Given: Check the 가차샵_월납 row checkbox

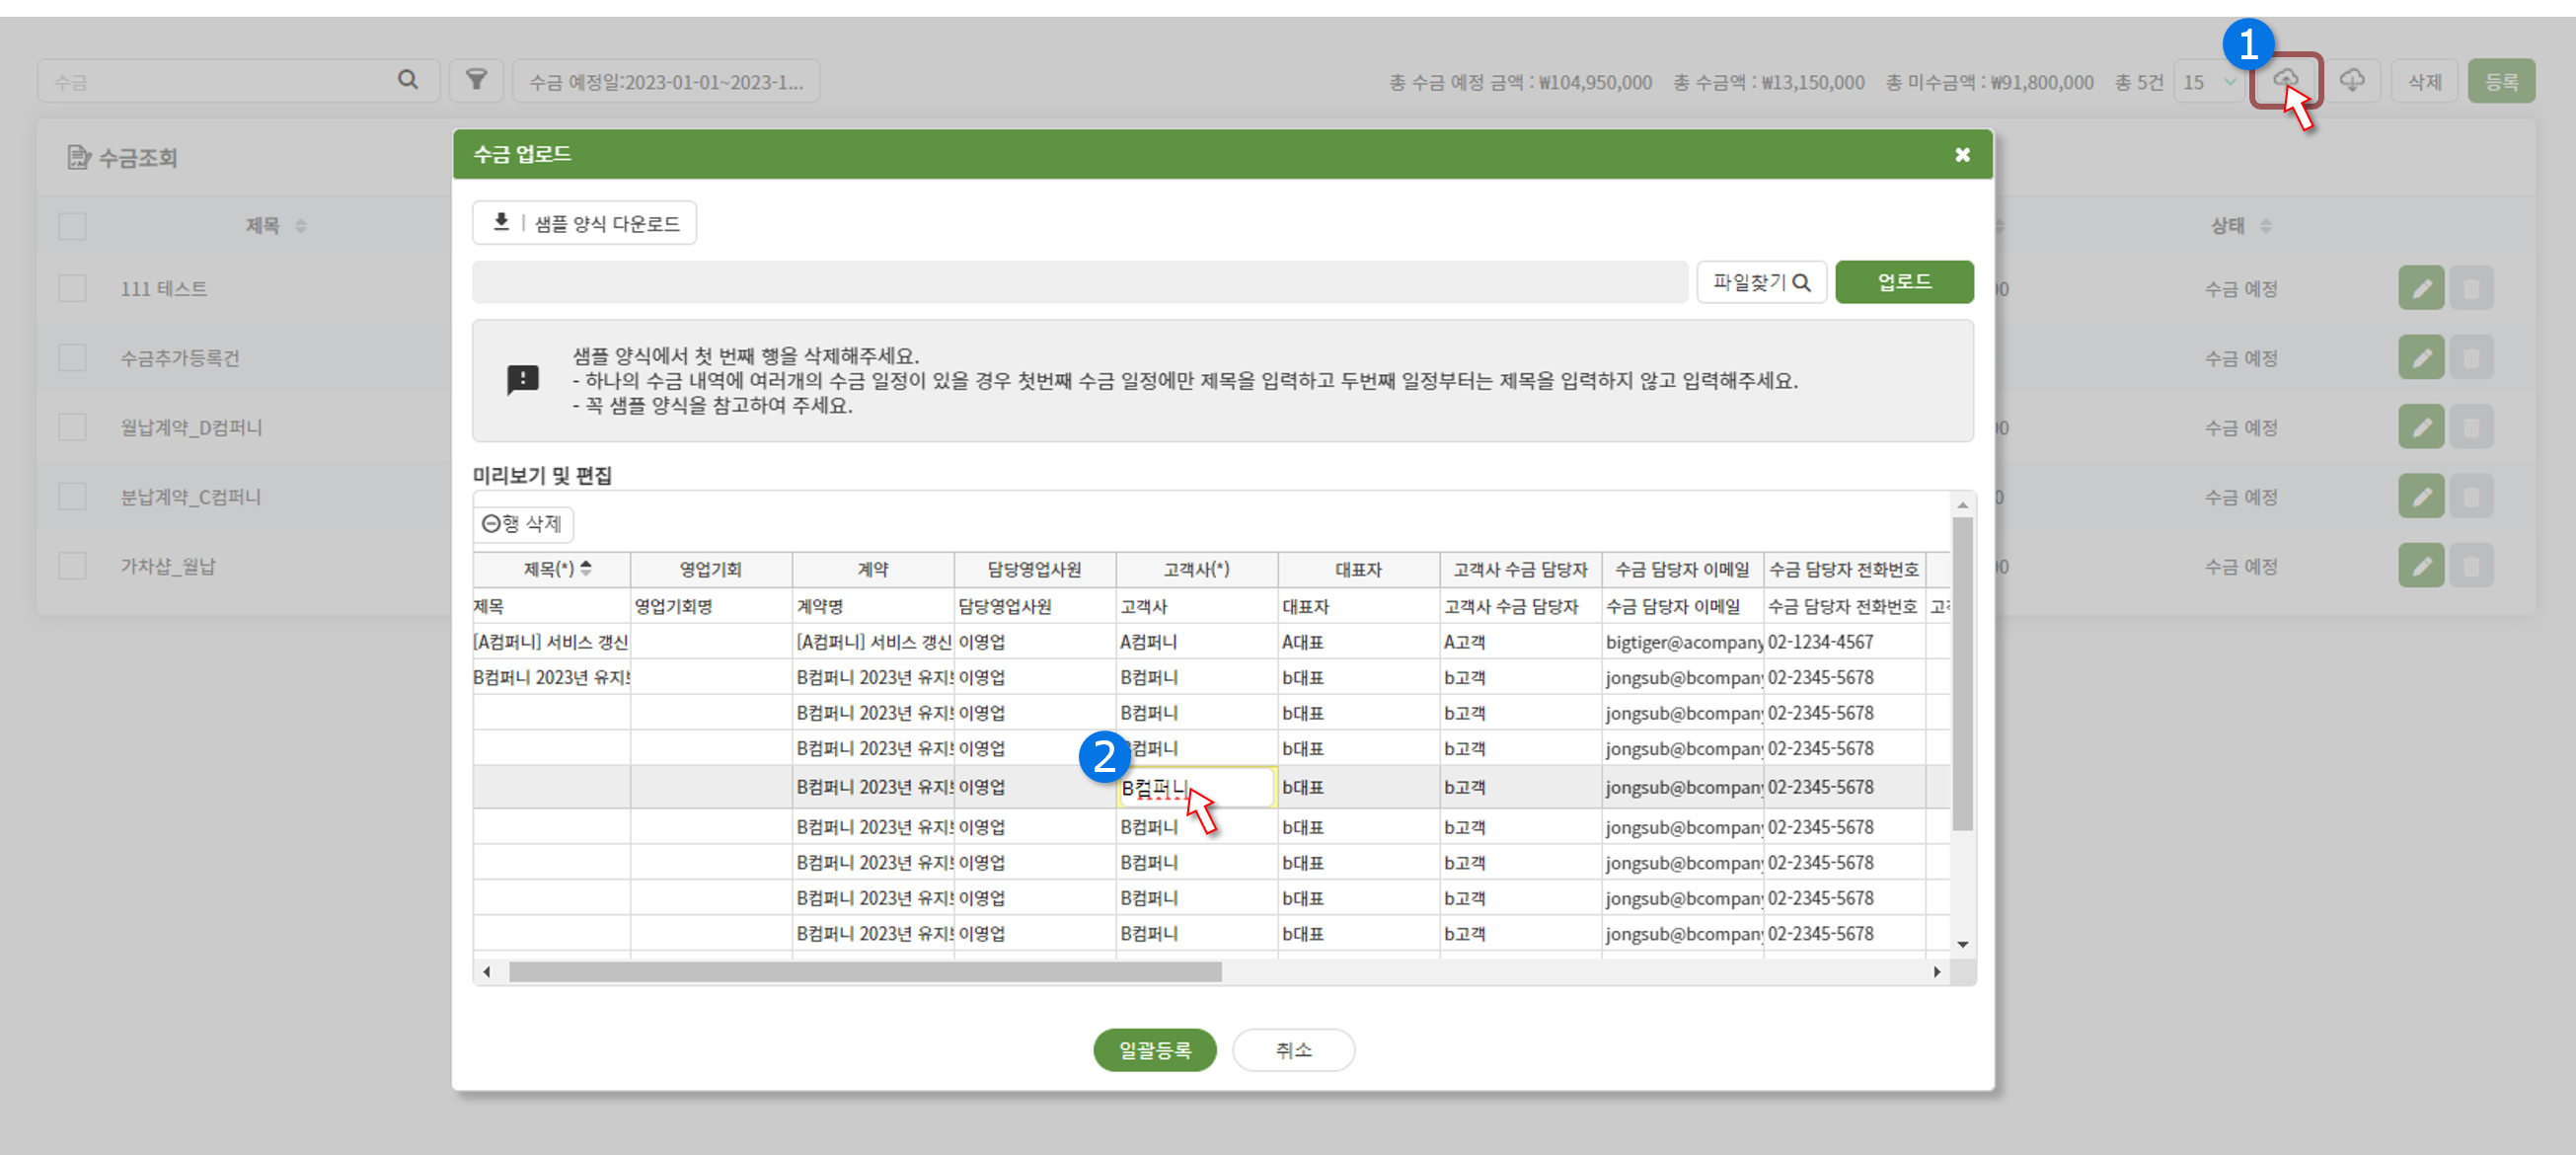Looking at the screenshot, I should [x=72, y=566].
